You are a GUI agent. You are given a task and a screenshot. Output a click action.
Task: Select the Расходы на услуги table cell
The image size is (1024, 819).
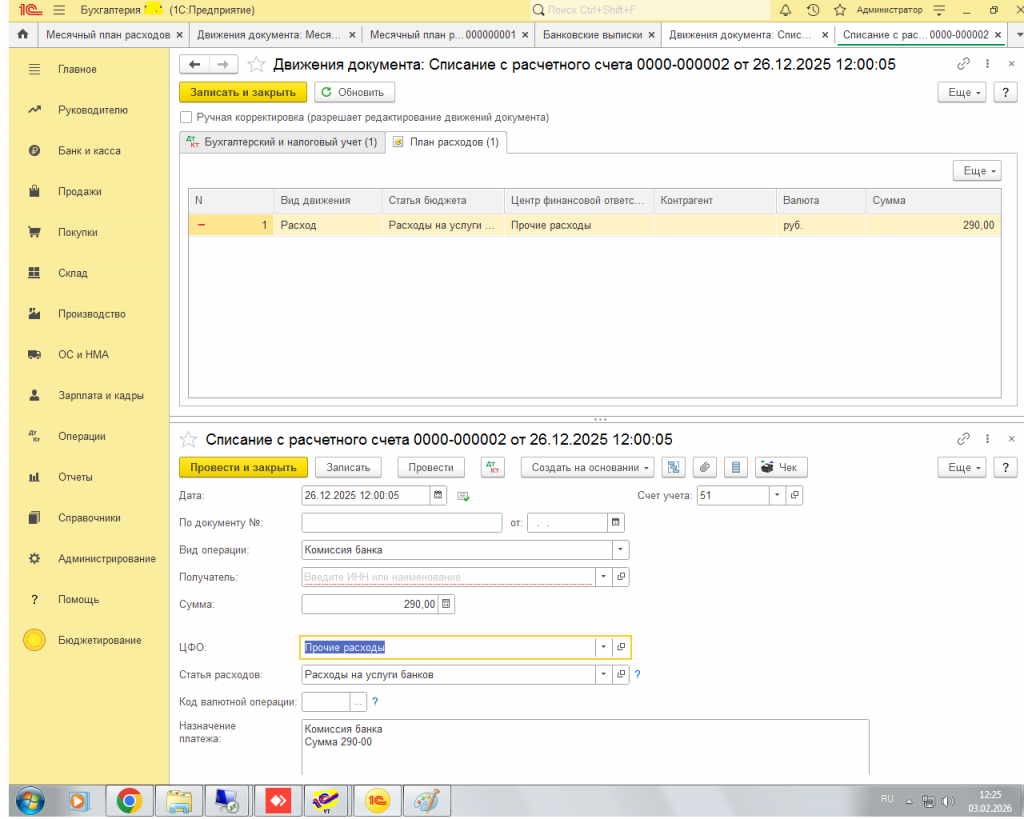(442, 225)
